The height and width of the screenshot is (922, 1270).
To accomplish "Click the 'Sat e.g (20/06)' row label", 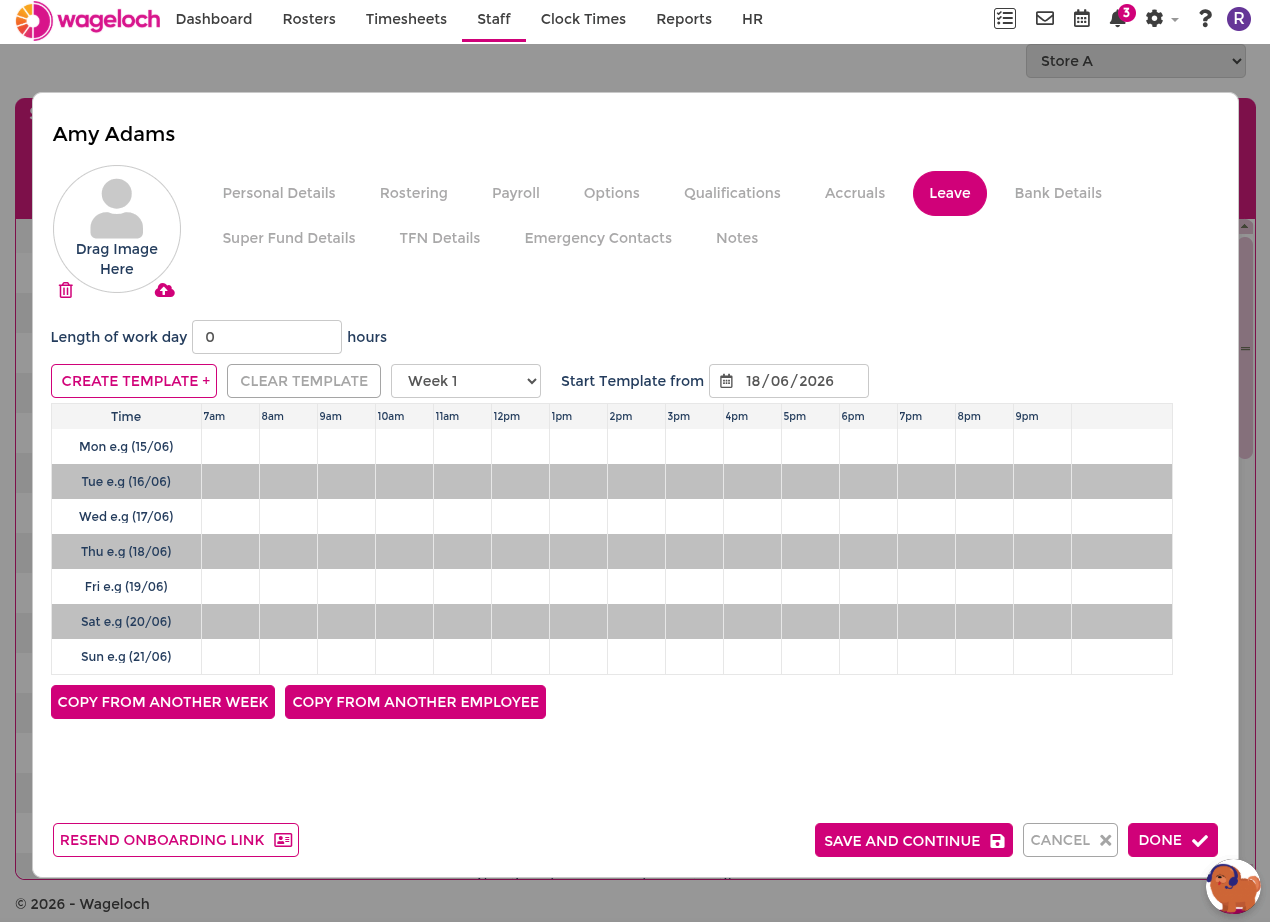I will [x=126, y=621].
